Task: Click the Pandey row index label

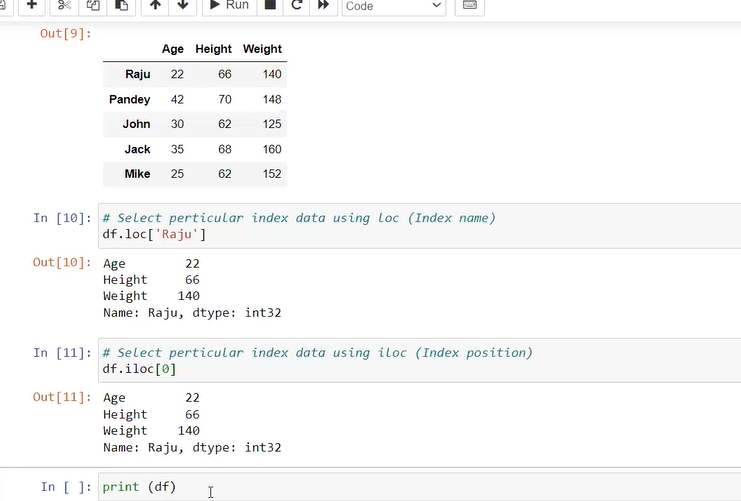Action: 130,99
